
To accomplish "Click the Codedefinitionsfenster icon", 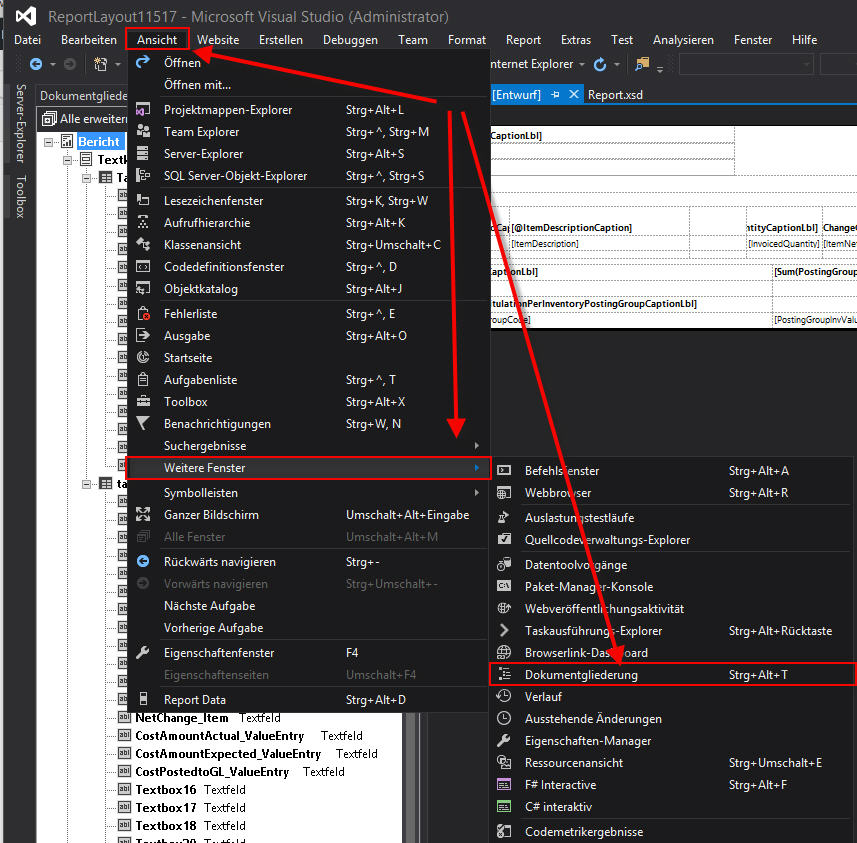I will point(143,267).
